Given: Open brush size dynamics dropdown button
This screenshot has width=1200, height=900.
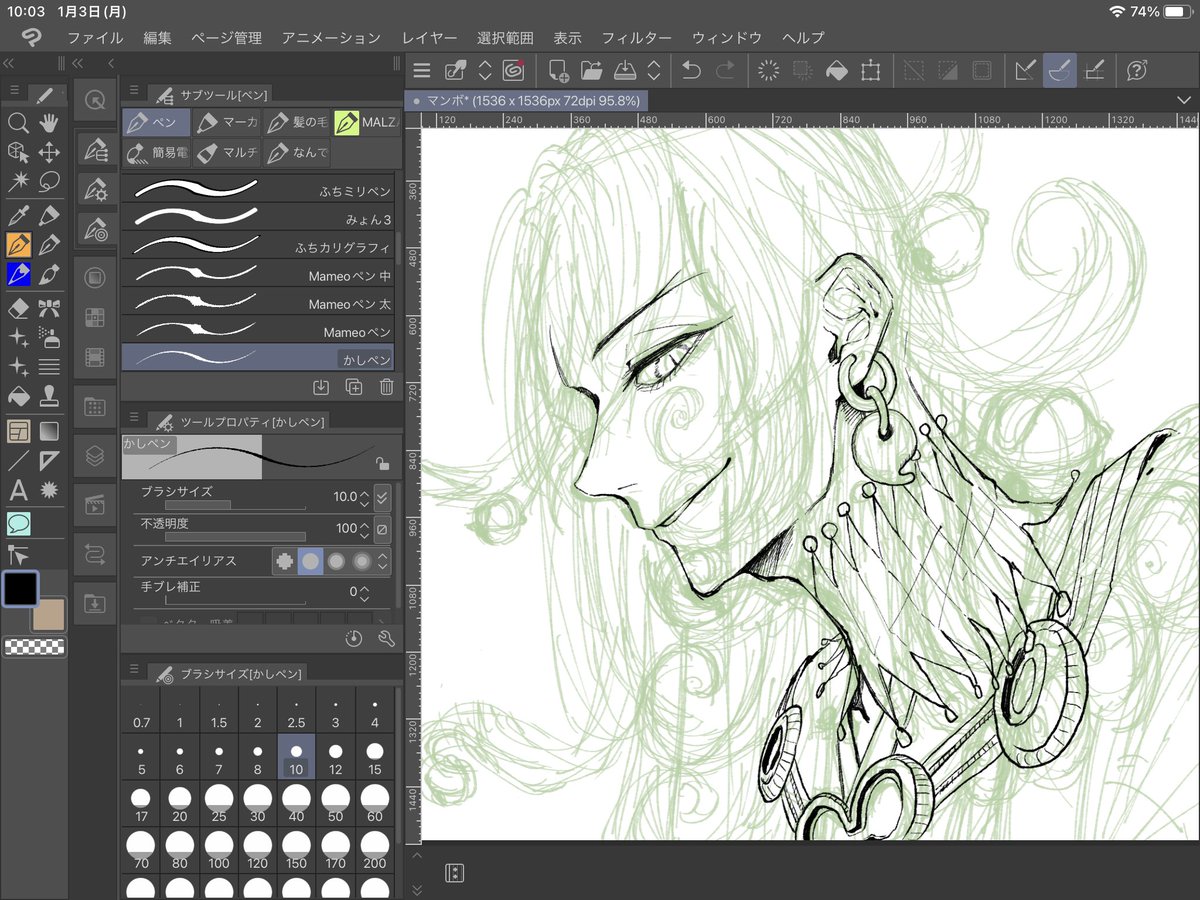Looking at the screenshot, I should click(x=382, y=497).
